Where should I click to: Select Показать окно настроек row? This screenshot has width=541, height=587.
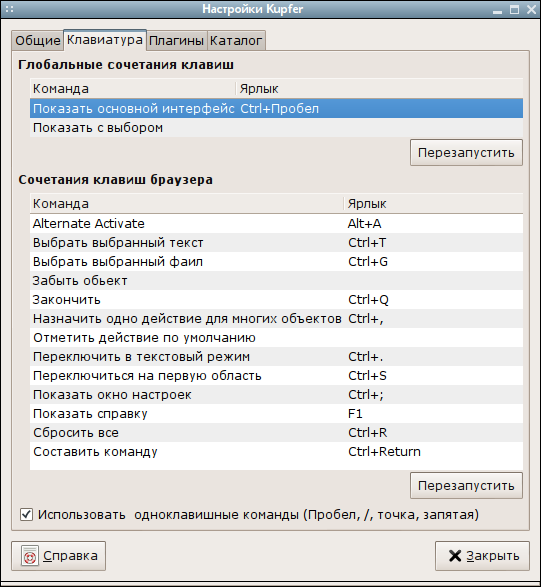point(276,395)
